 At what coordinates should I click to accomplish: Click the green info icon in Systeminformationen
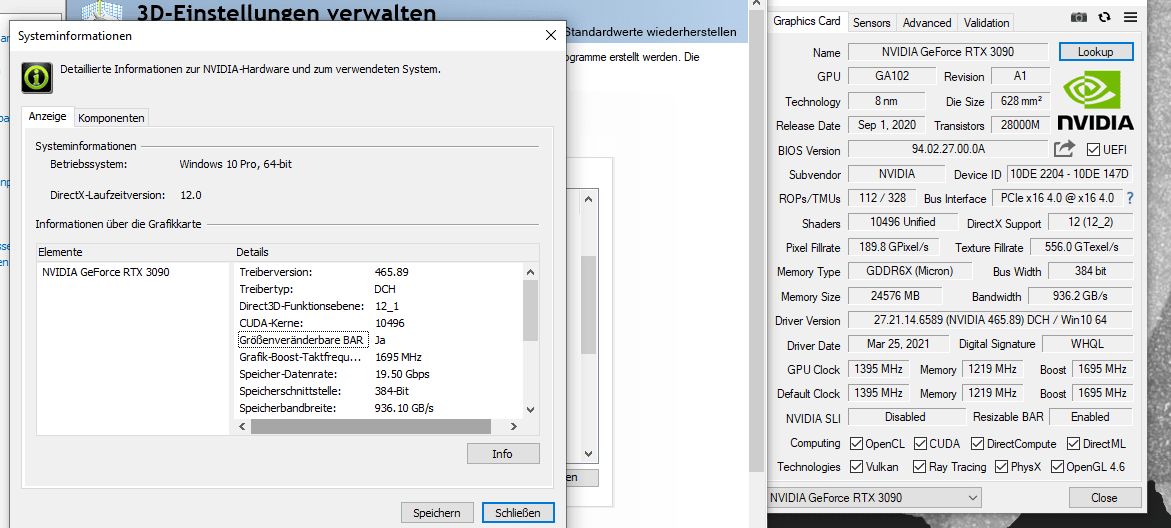[x=37, y=76]
